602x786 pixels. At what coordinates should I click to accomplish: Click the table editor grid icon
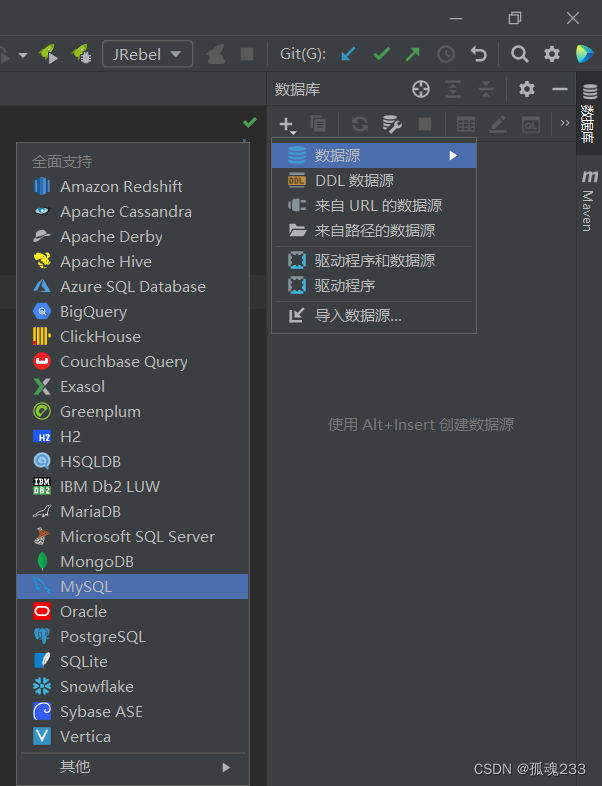point(466,124)
